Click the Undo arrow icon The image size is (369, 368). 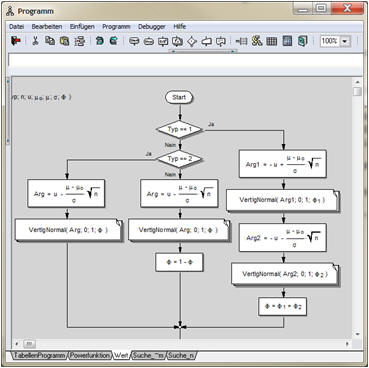(100, 41)
